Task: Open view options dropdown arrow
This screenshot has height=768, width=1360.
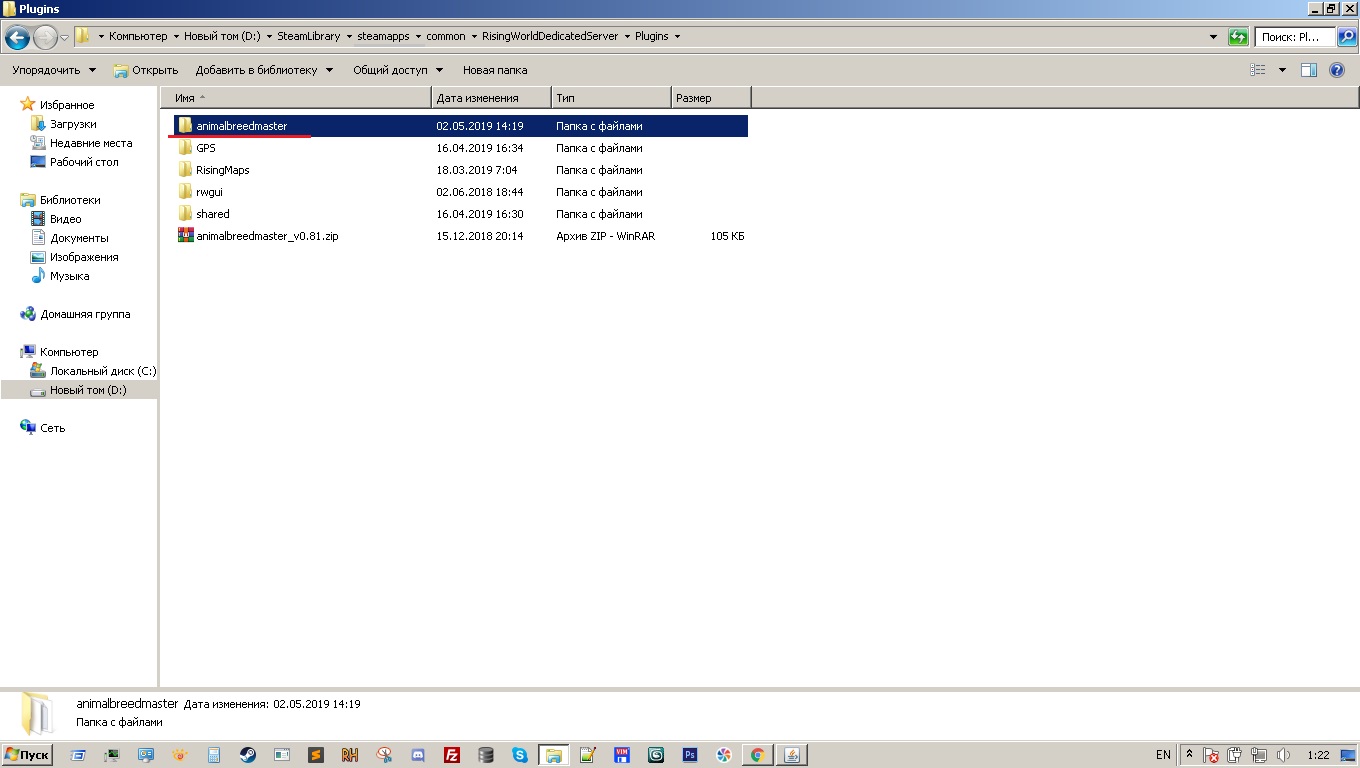Action: coord(1282,70)
